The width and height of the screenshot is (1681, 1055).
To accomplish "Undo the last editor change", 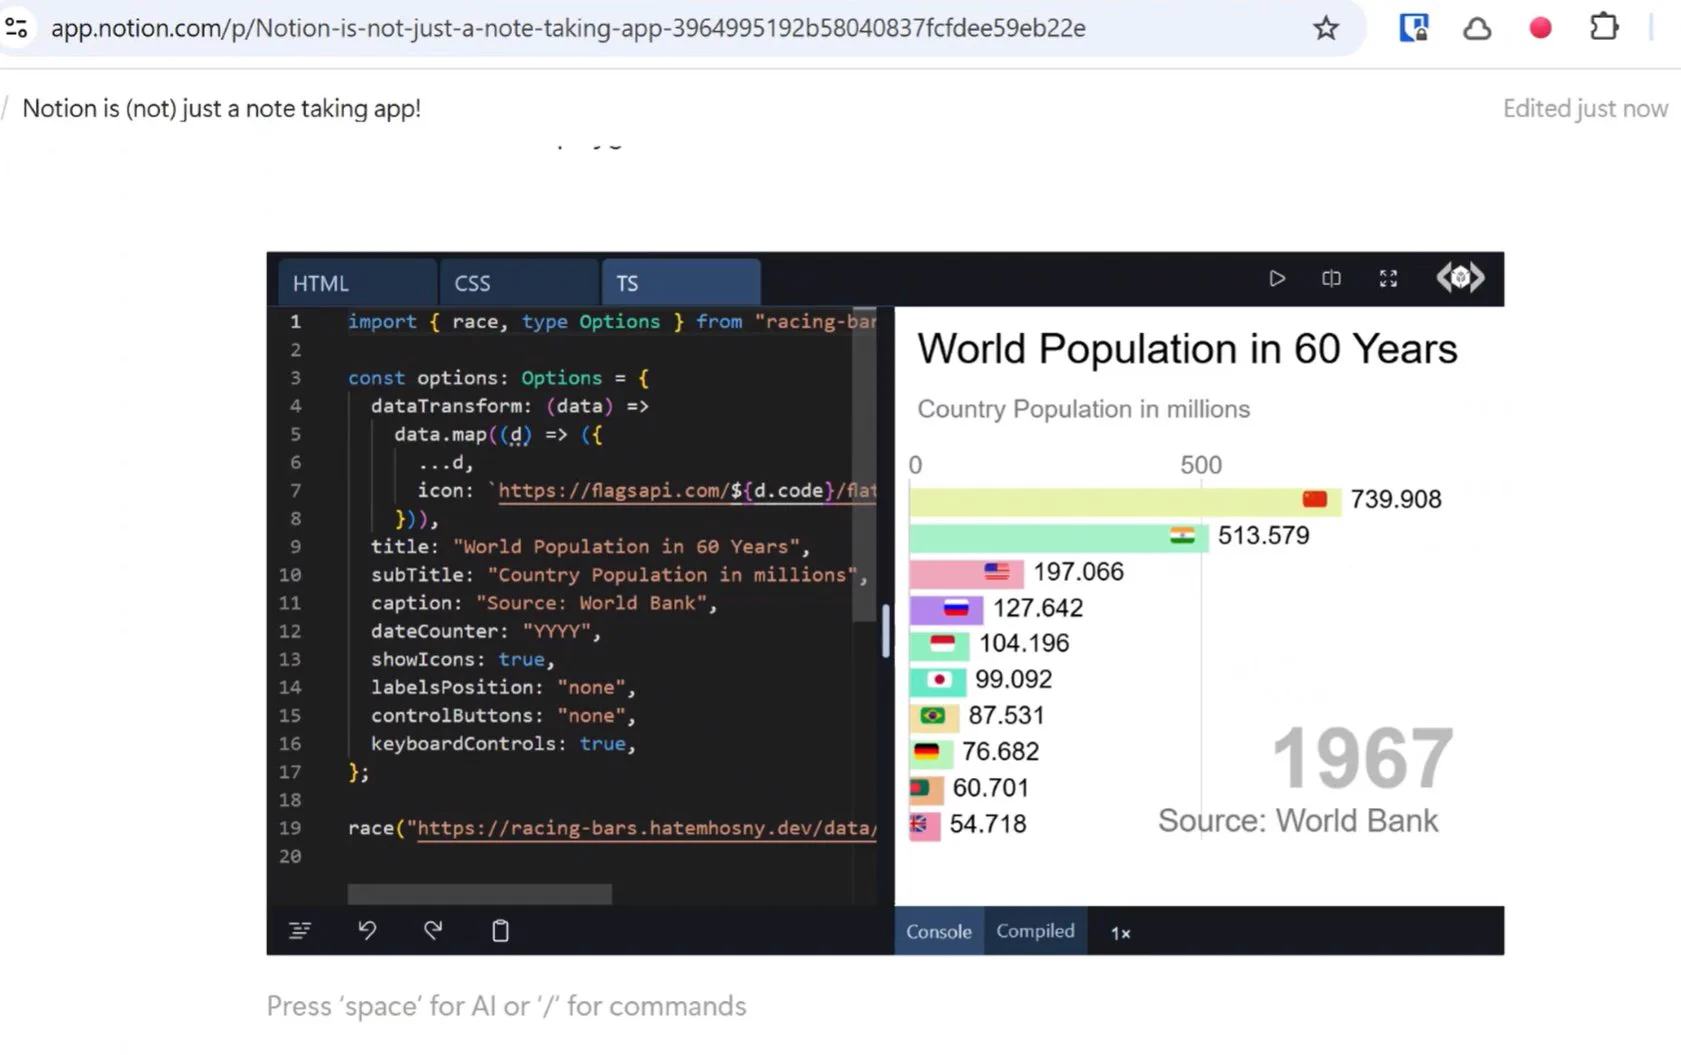I will click(x=367, y=931).
